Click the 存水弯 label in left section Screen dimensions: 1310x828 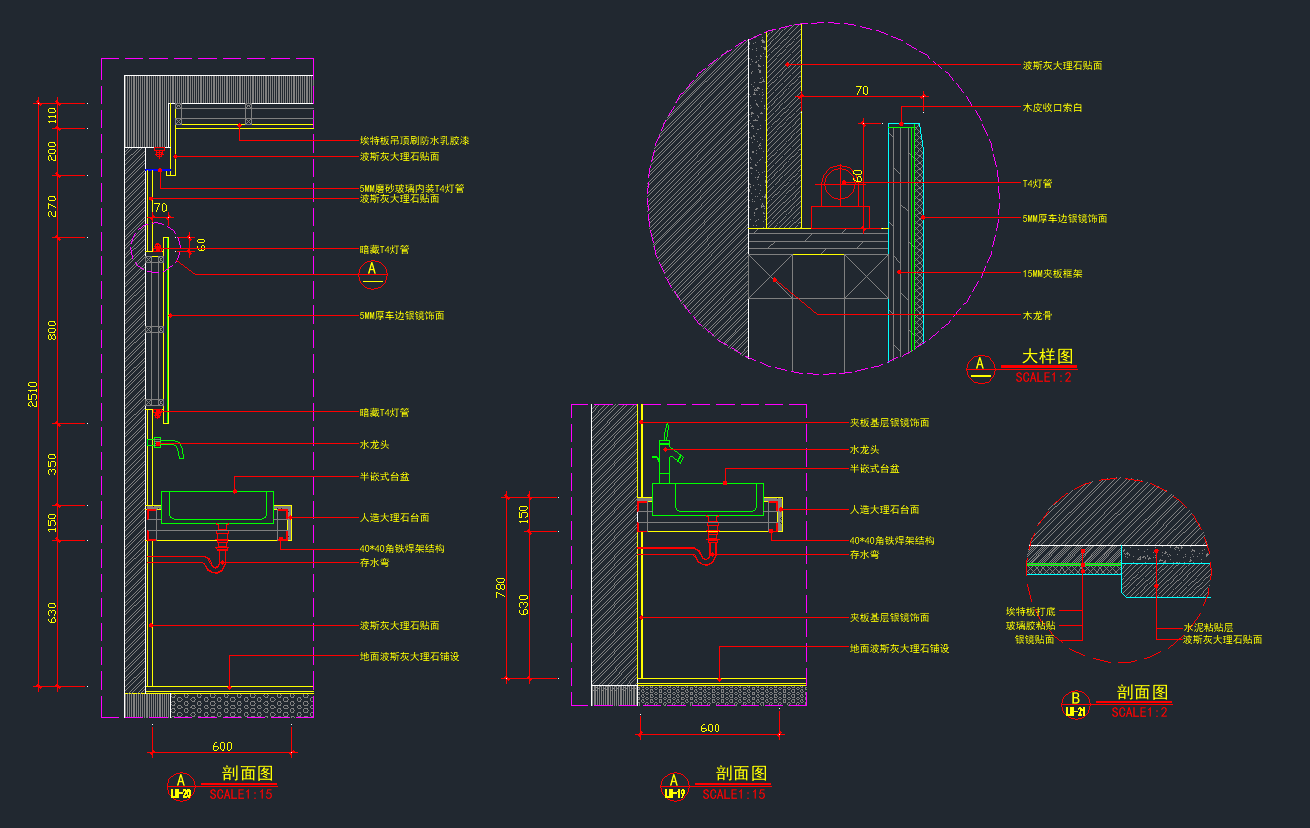pyautogui.click(x=373, y=564)
